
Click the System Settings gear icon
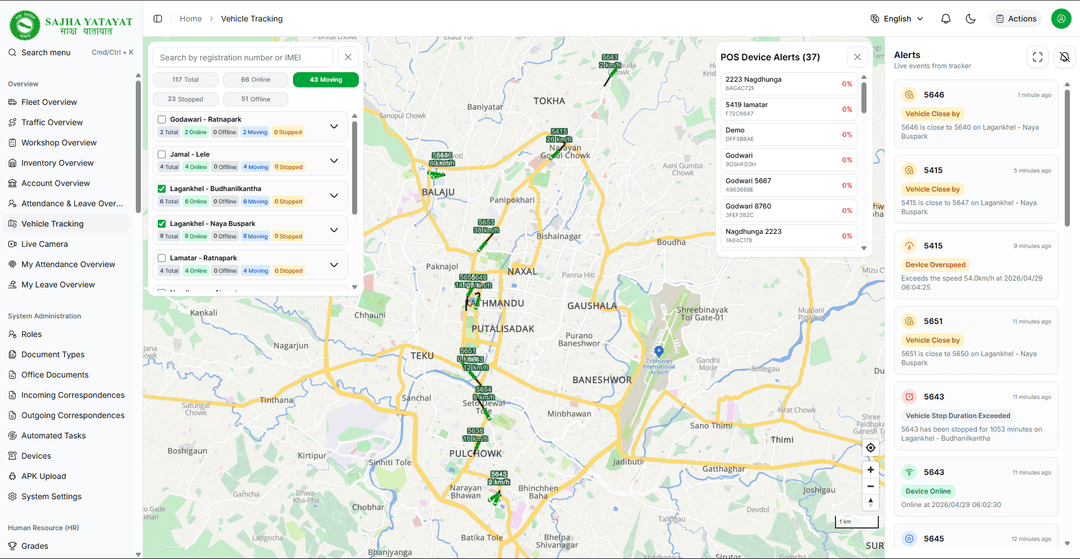tap(12, 496)
